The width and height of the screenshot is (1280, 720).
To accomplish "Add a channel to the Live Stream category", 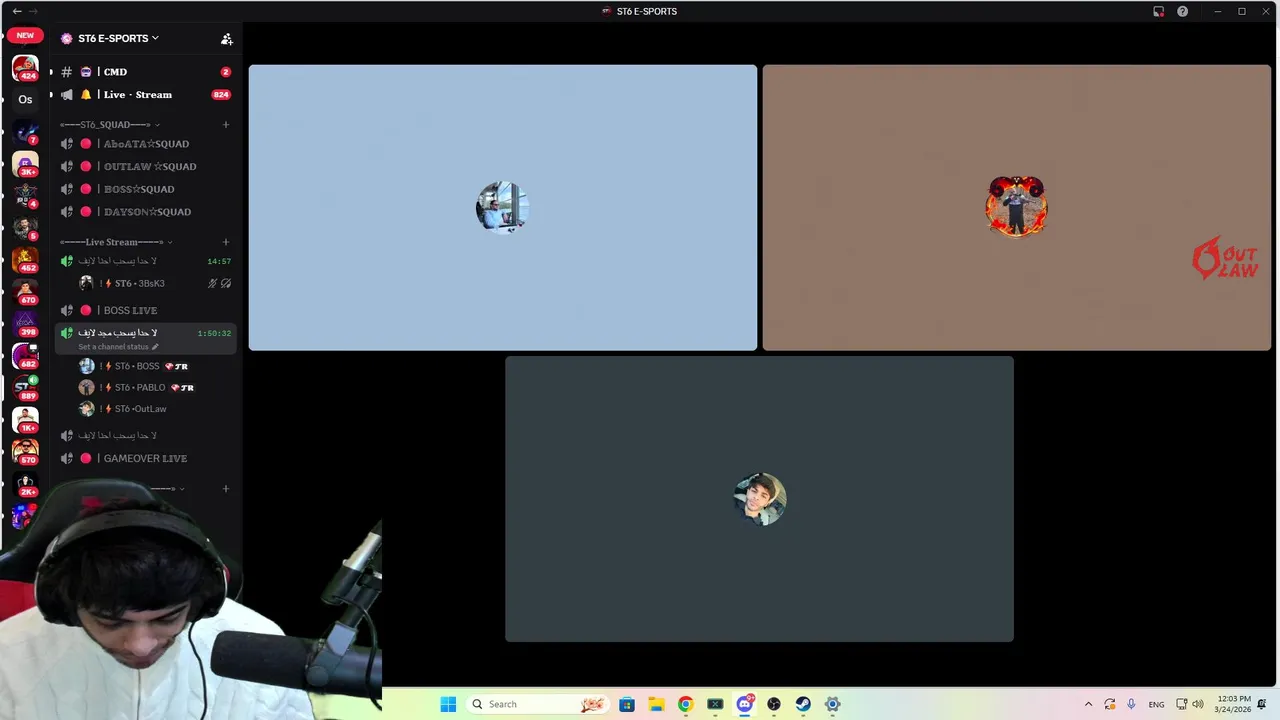I will pyautogui.click(x=226, y=242).
